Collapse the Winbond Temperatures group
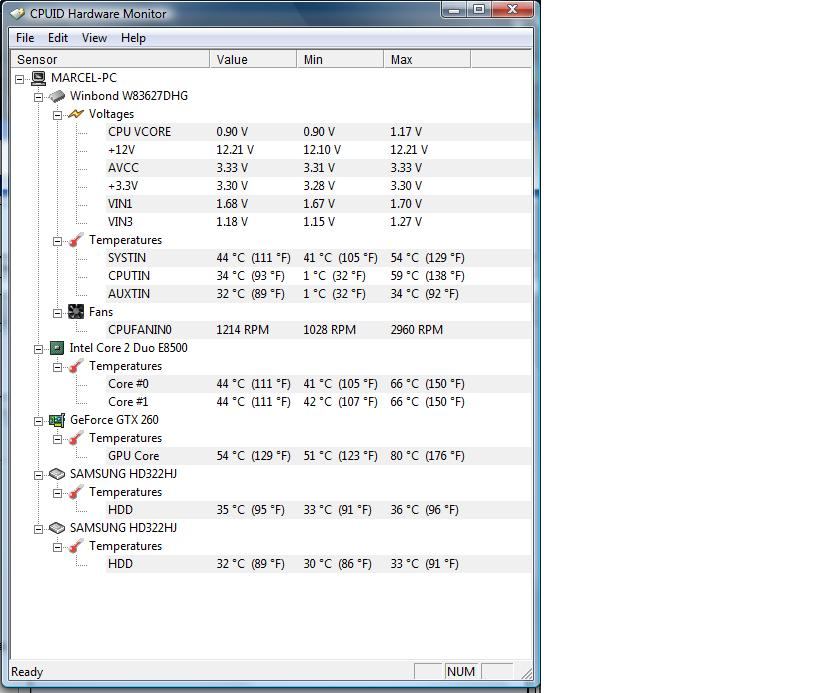 57,242
